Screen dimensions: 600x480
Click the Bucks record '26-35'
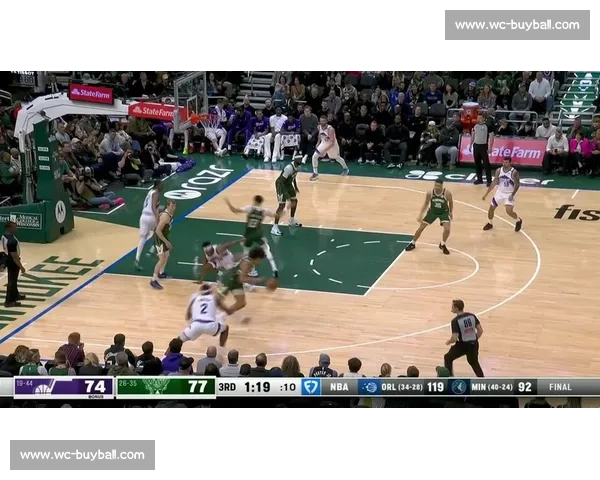127,383
